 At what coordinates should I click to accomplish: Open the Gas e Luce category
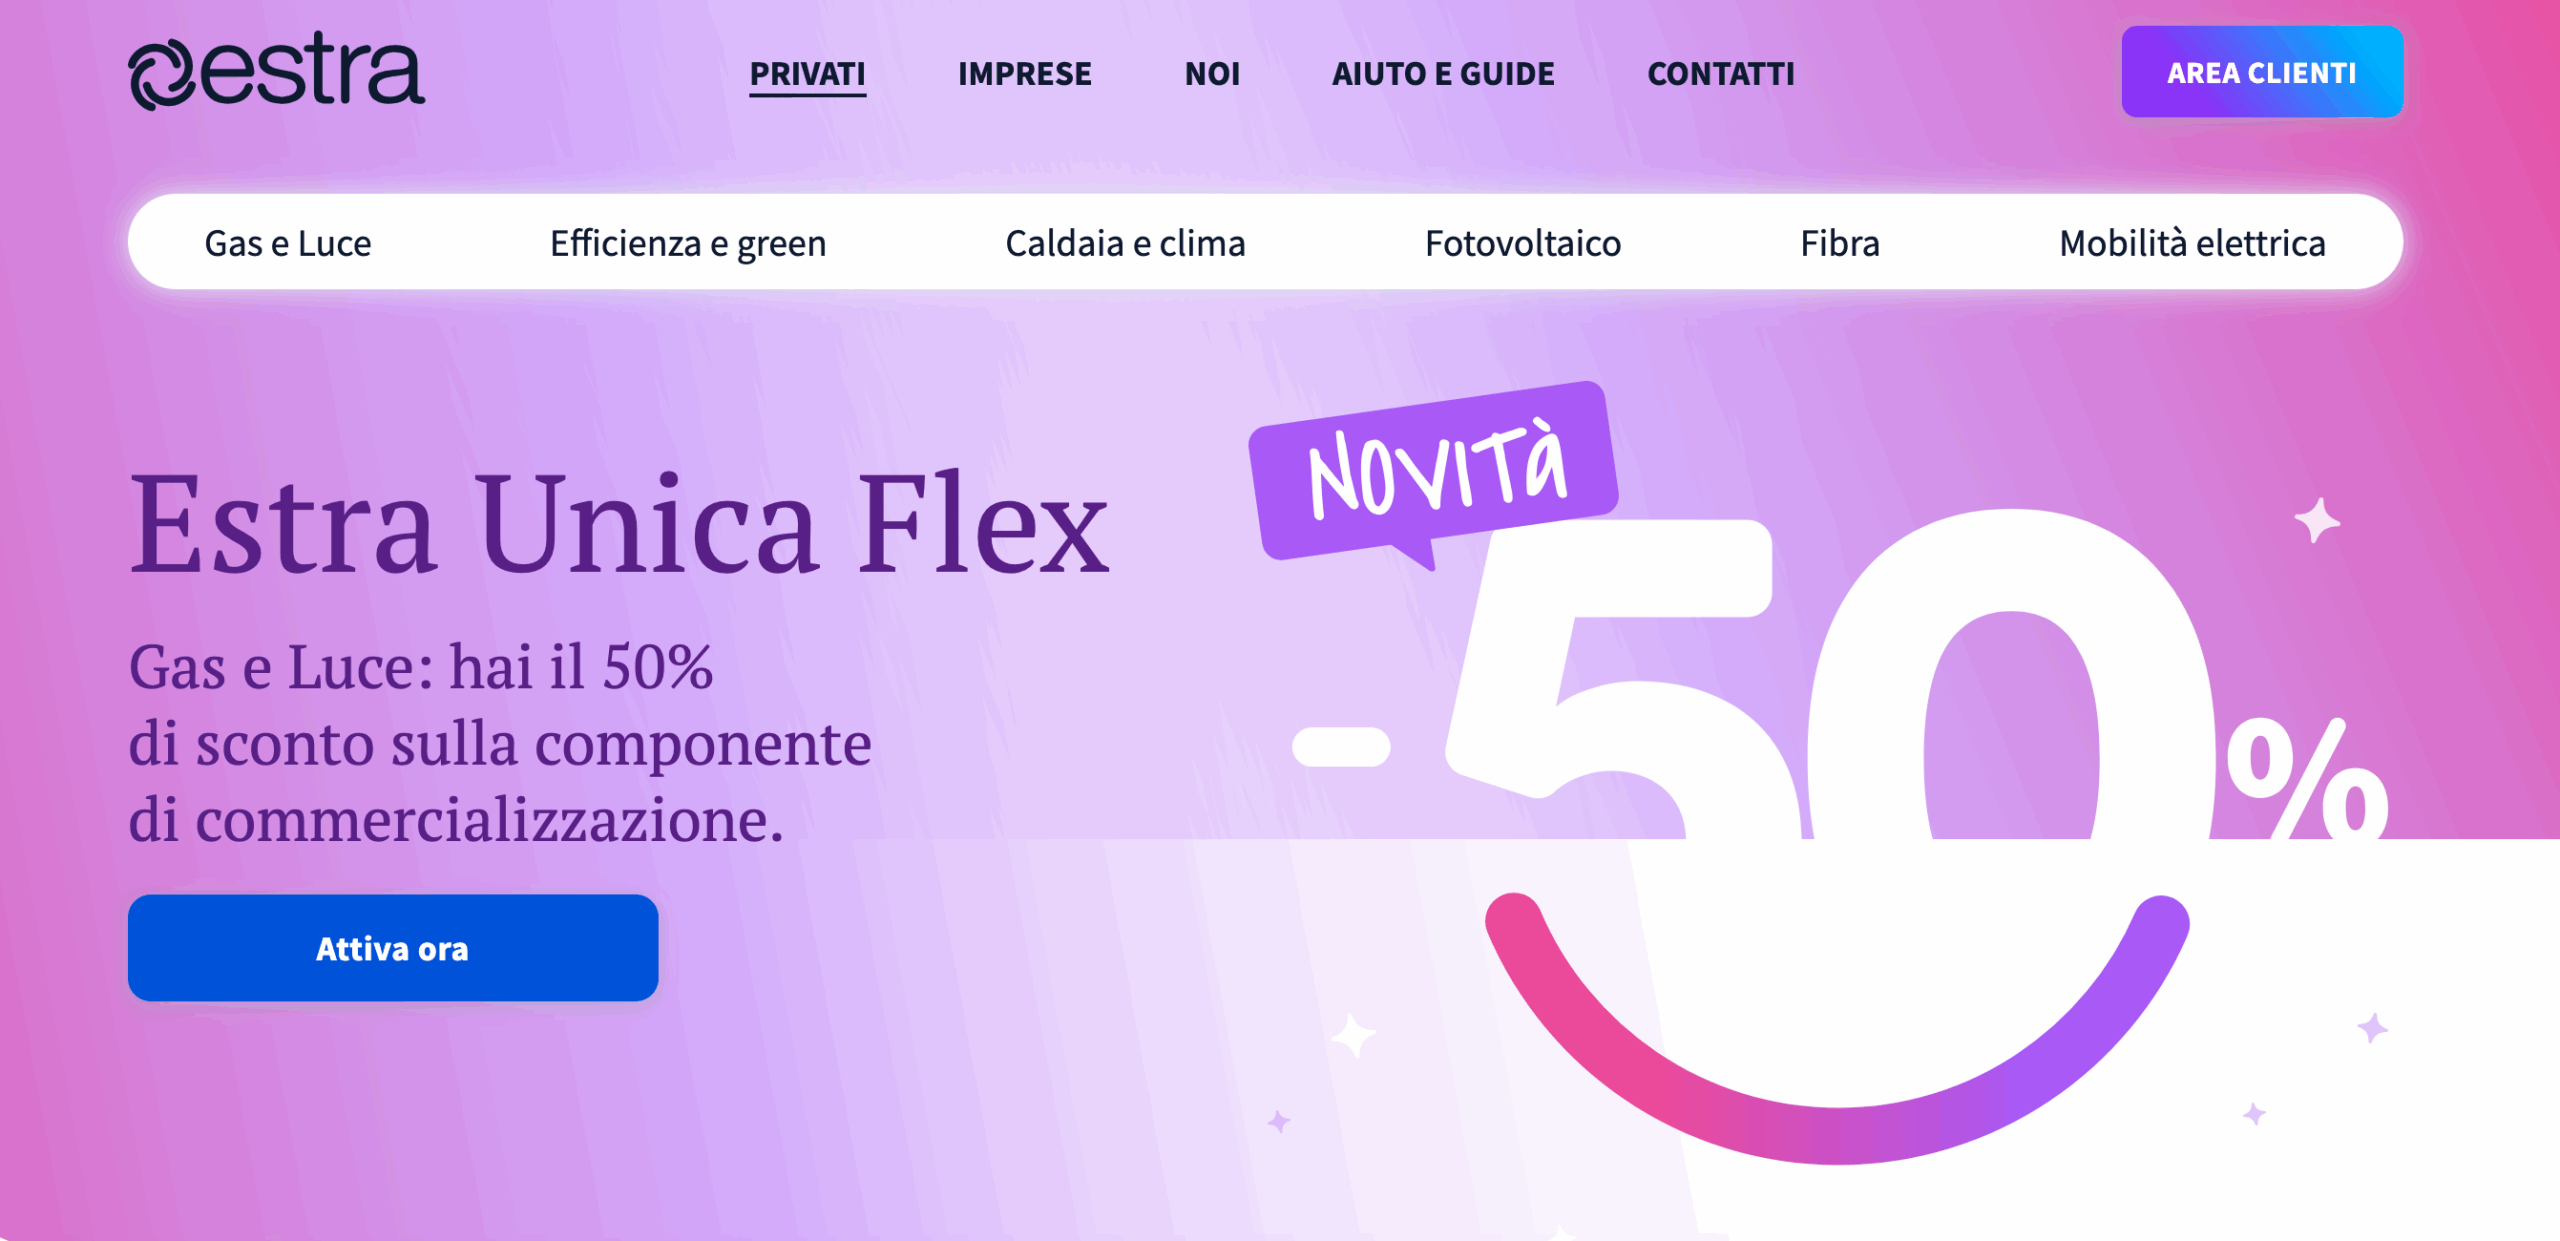tap(288, 243)
